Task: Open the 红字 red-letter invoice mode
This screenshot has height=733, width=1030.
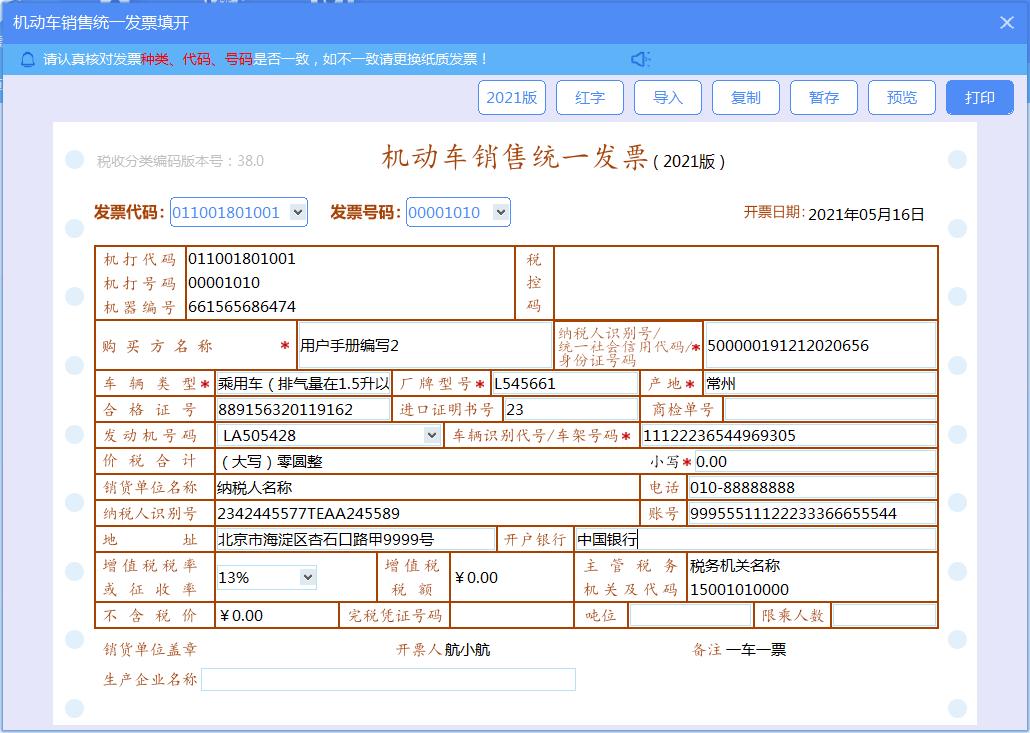Action: (x=590, y=97)
